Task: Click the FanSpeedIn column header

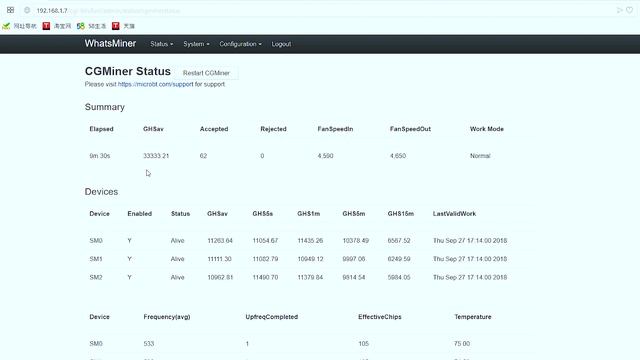Action: [335, 129]
